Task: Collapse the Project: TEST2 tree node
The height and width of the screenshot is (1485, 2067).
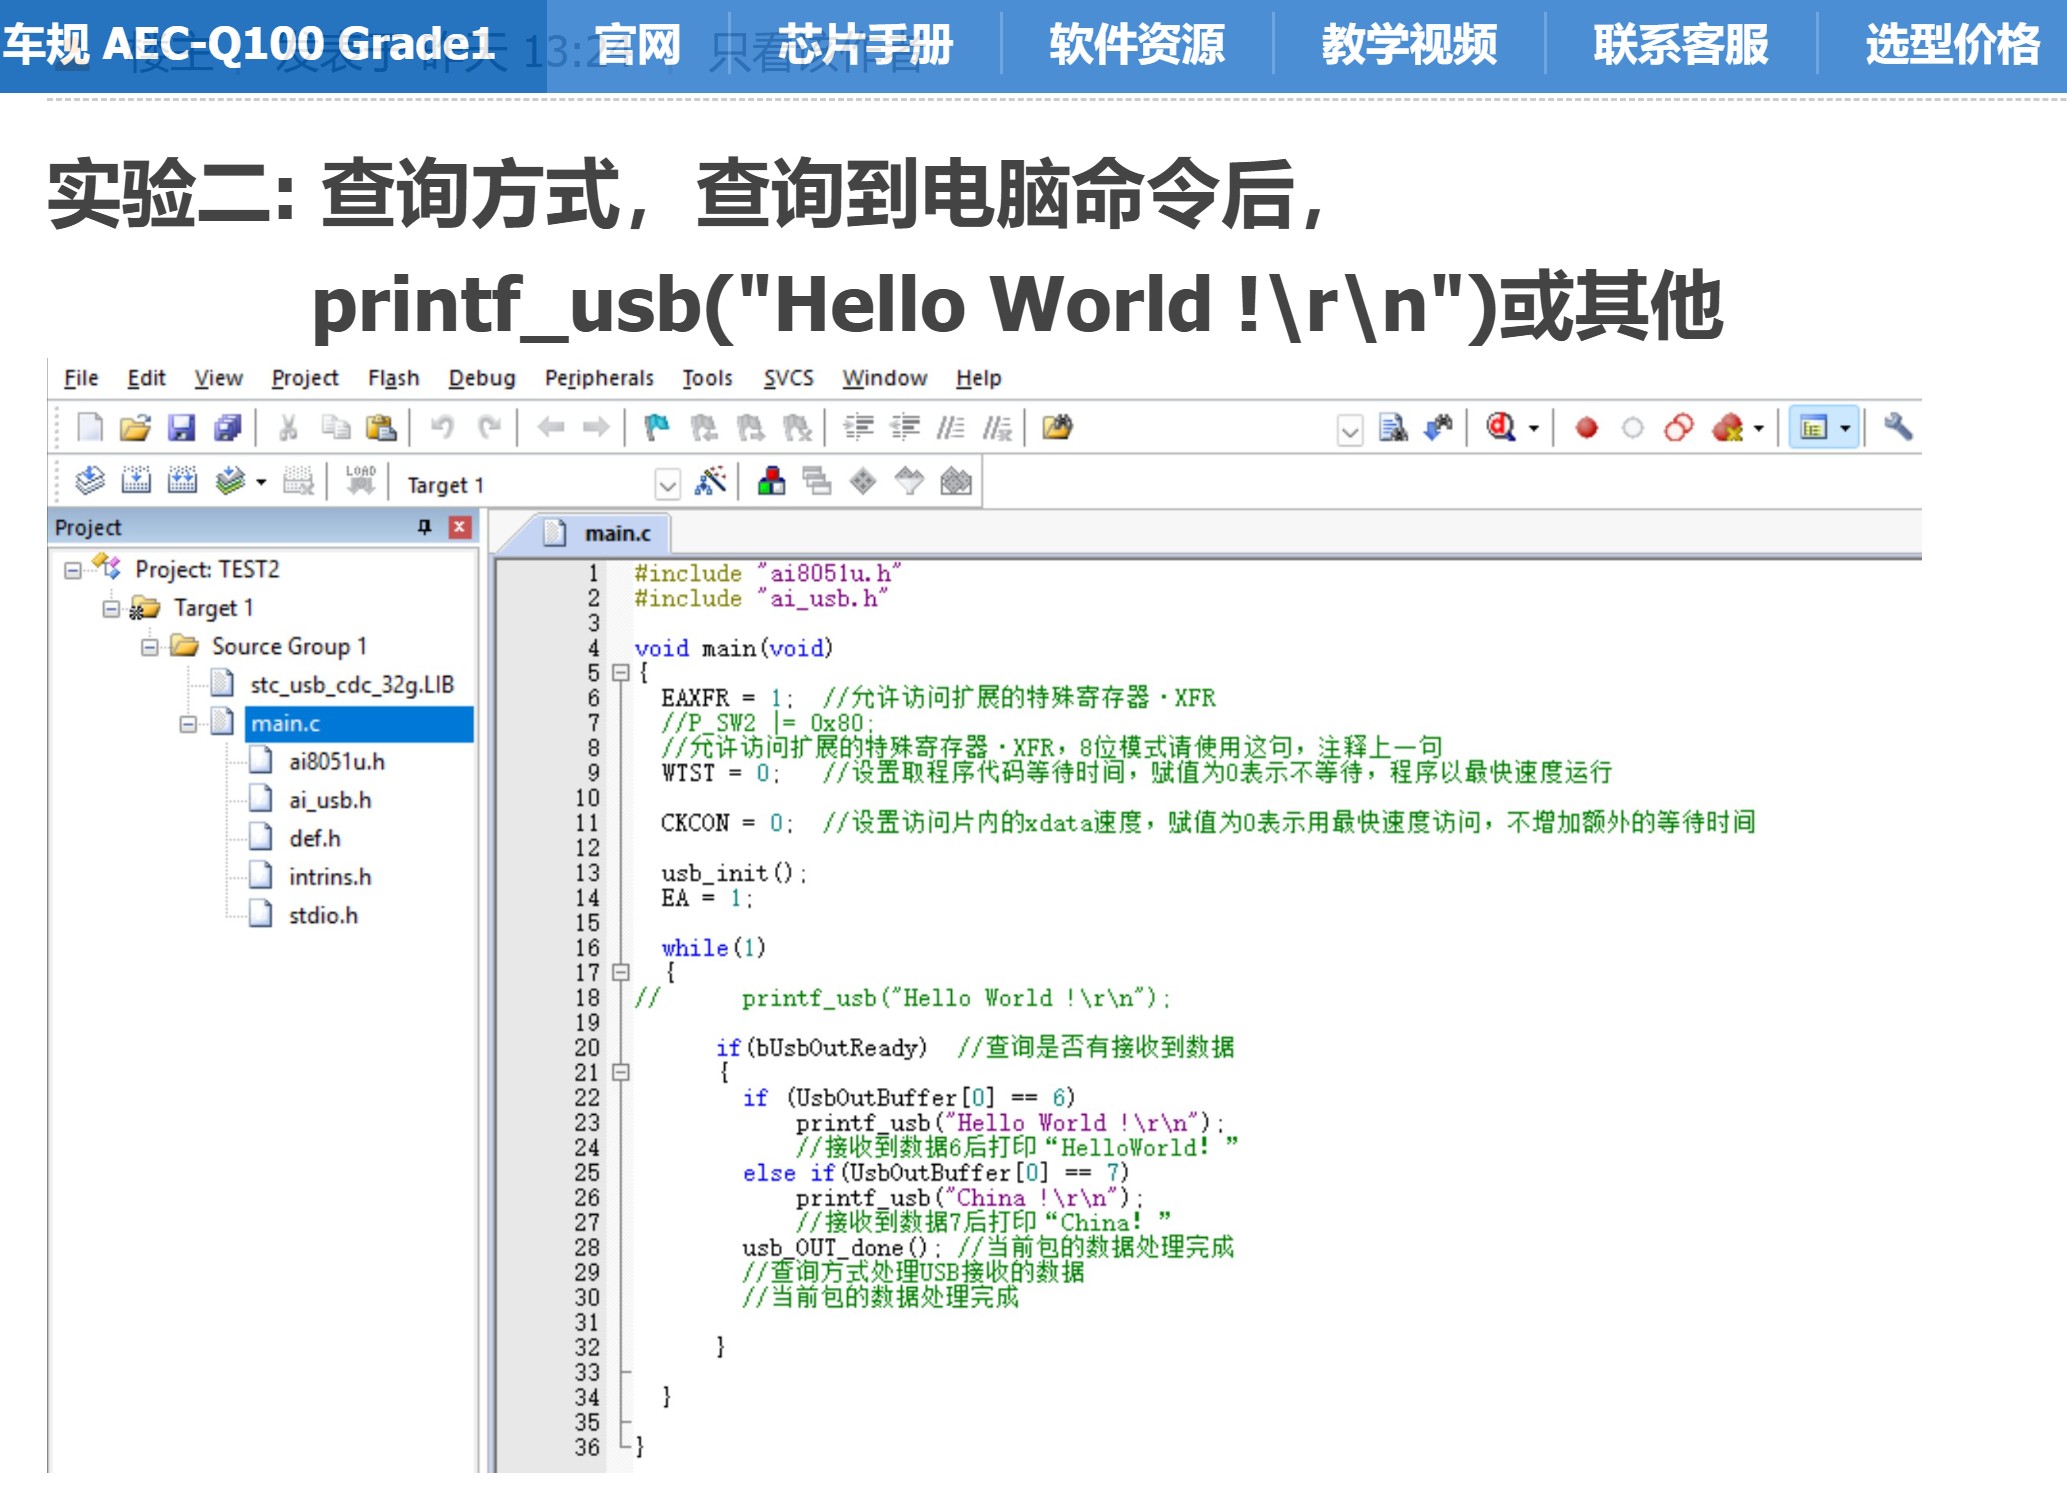Action: pyautogui.click(x=73, y=570)
